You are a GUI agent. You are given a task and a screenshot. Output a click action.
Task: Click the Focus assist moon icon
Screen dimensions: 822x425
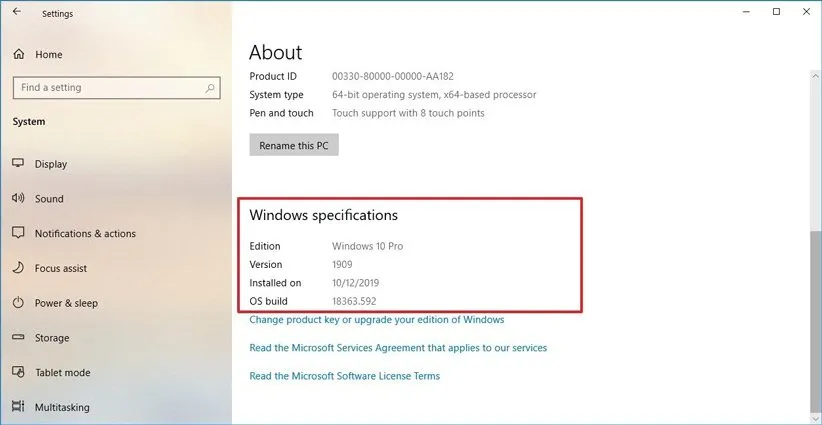point(18,268)
